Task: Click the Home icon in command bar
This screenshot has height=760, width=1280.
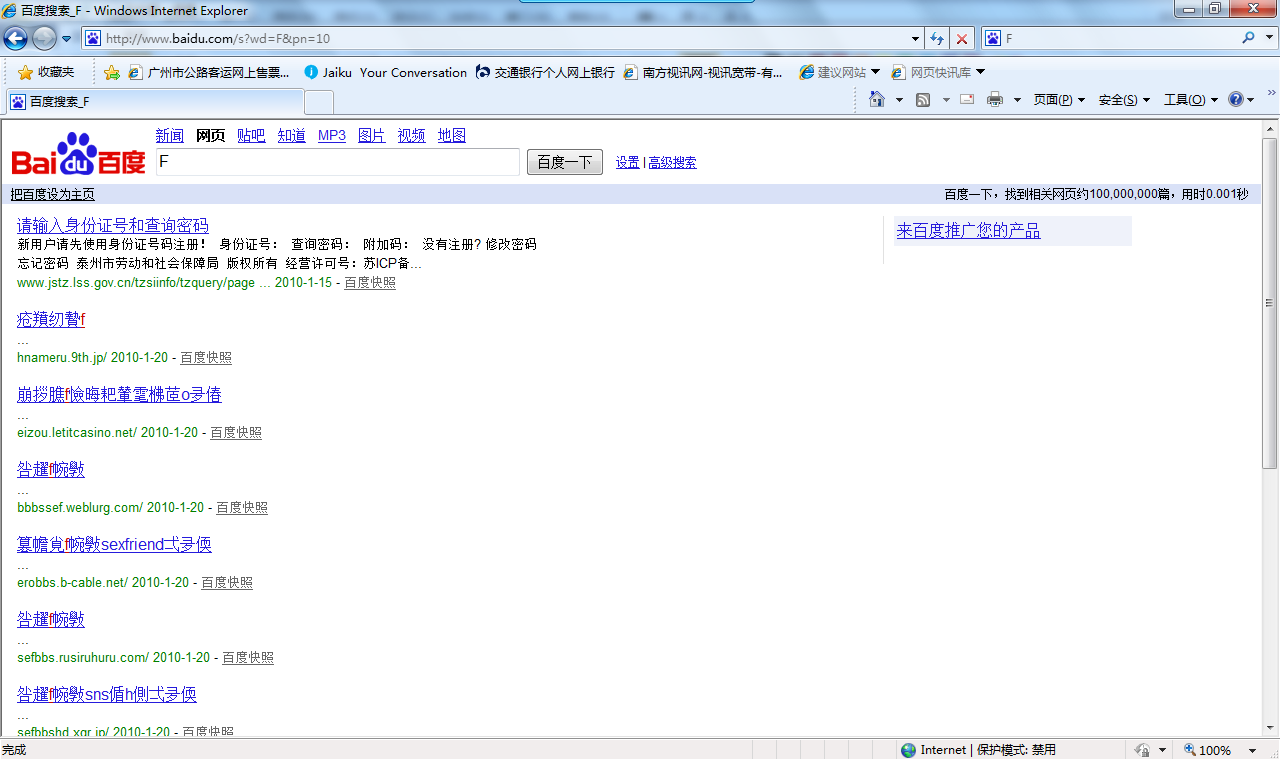Action: pos(877,99)
